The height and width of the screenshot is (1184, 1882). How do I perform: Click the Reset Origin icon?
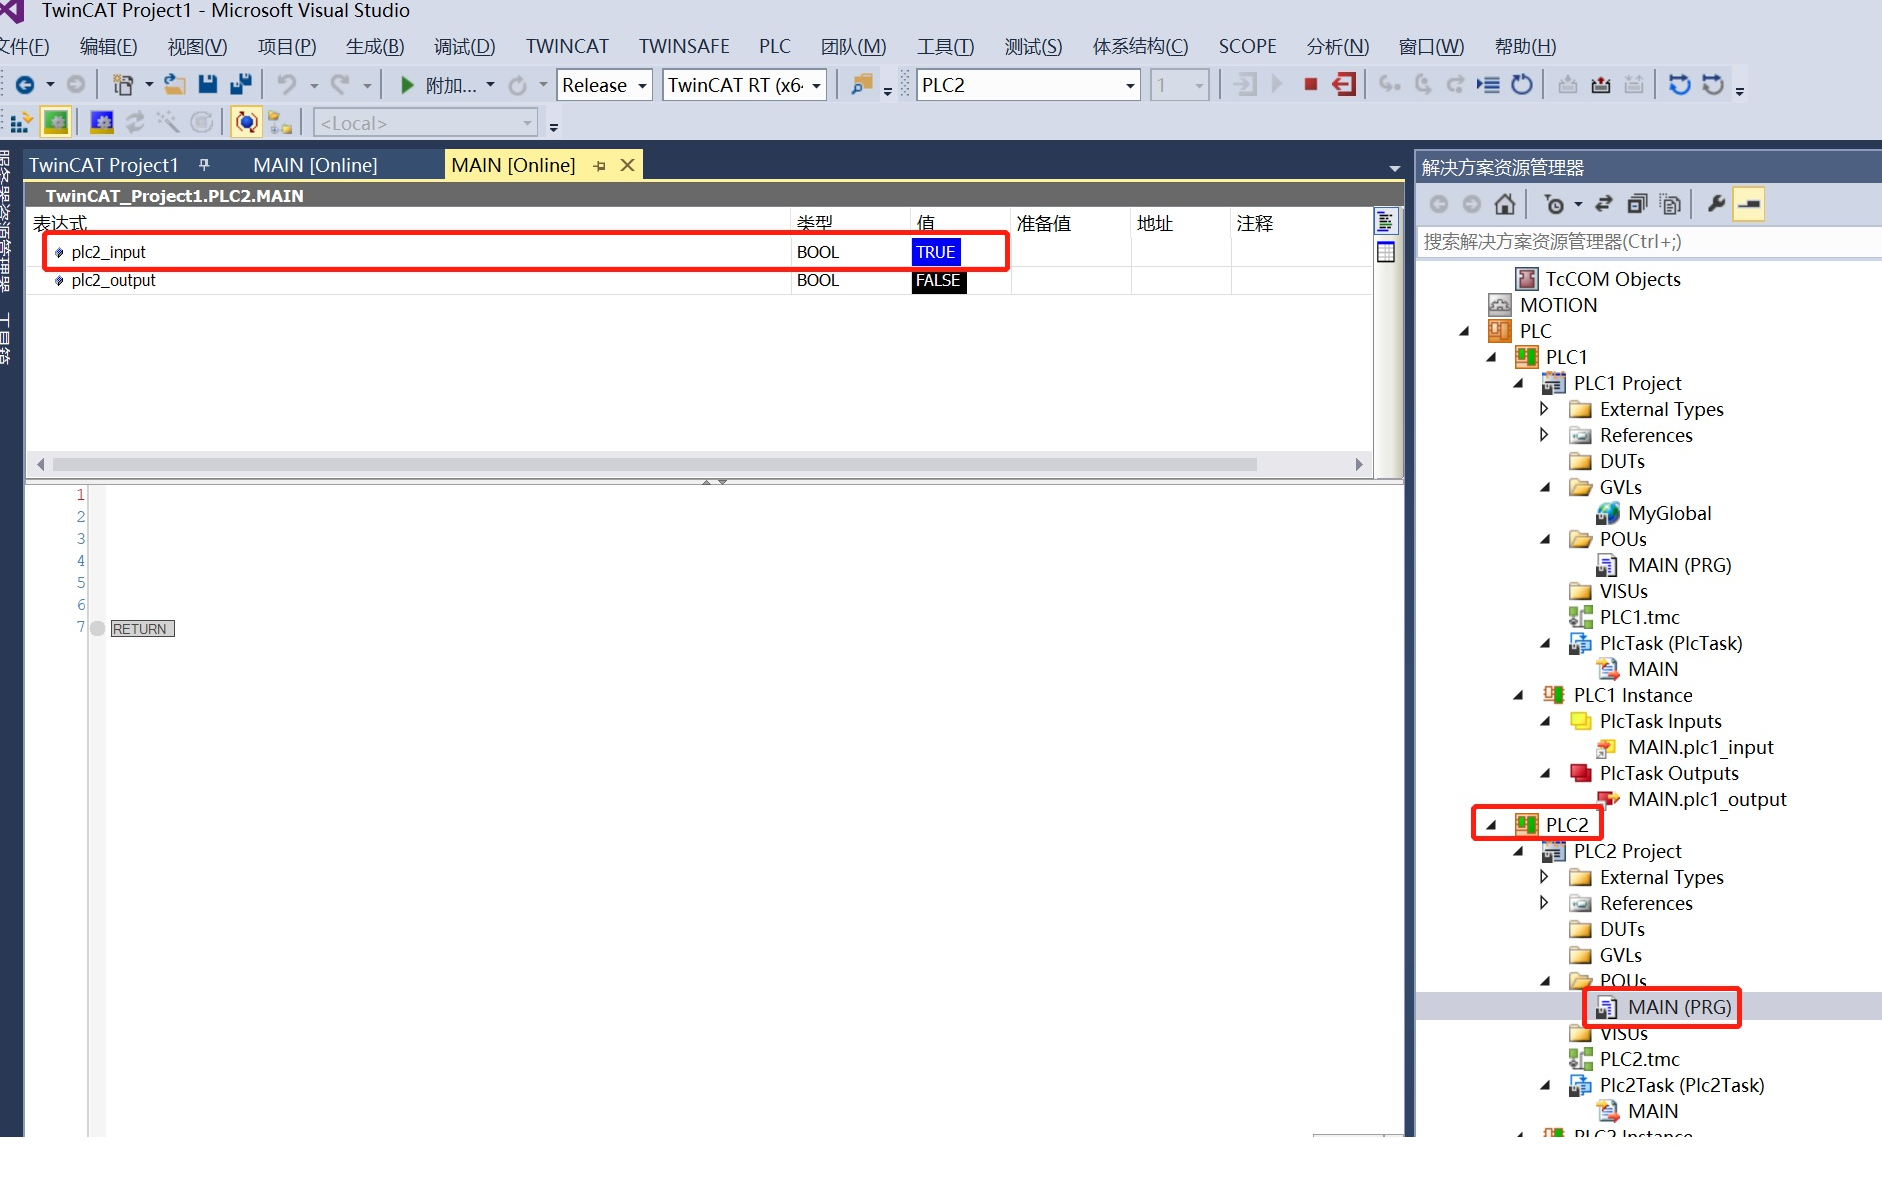coord(1713,85)
